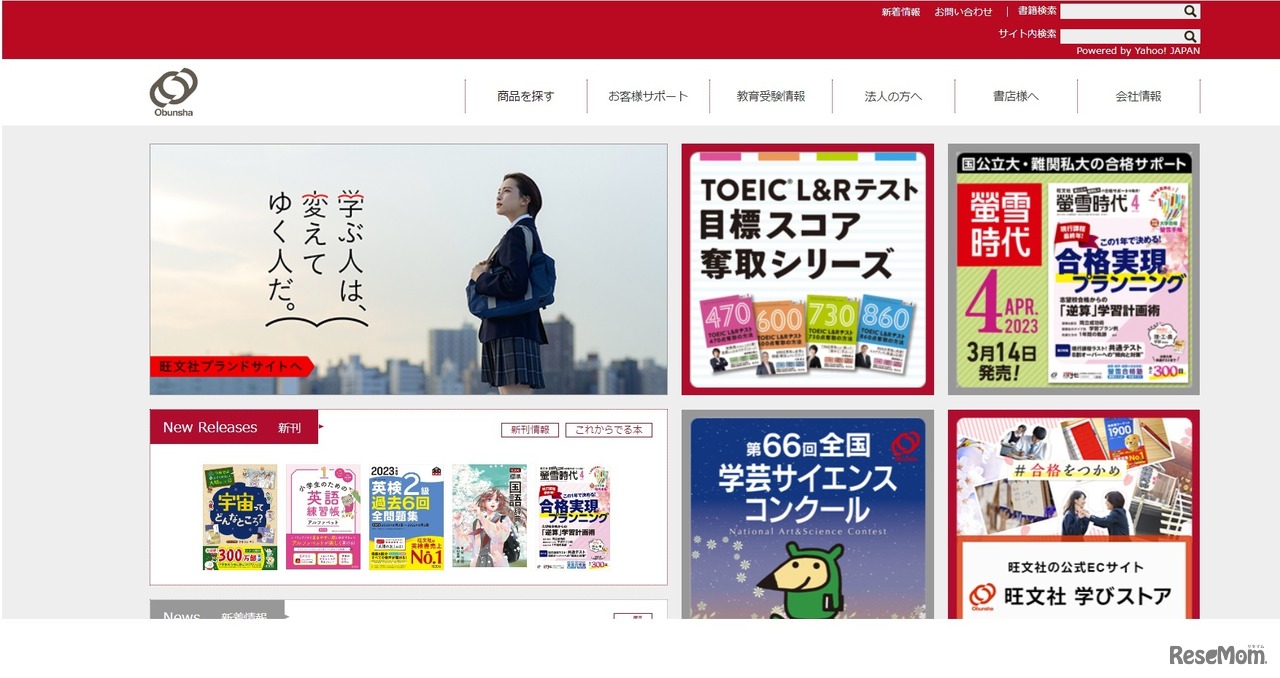
Task: Click the Obunsha logo
Action: click(174, 92)
